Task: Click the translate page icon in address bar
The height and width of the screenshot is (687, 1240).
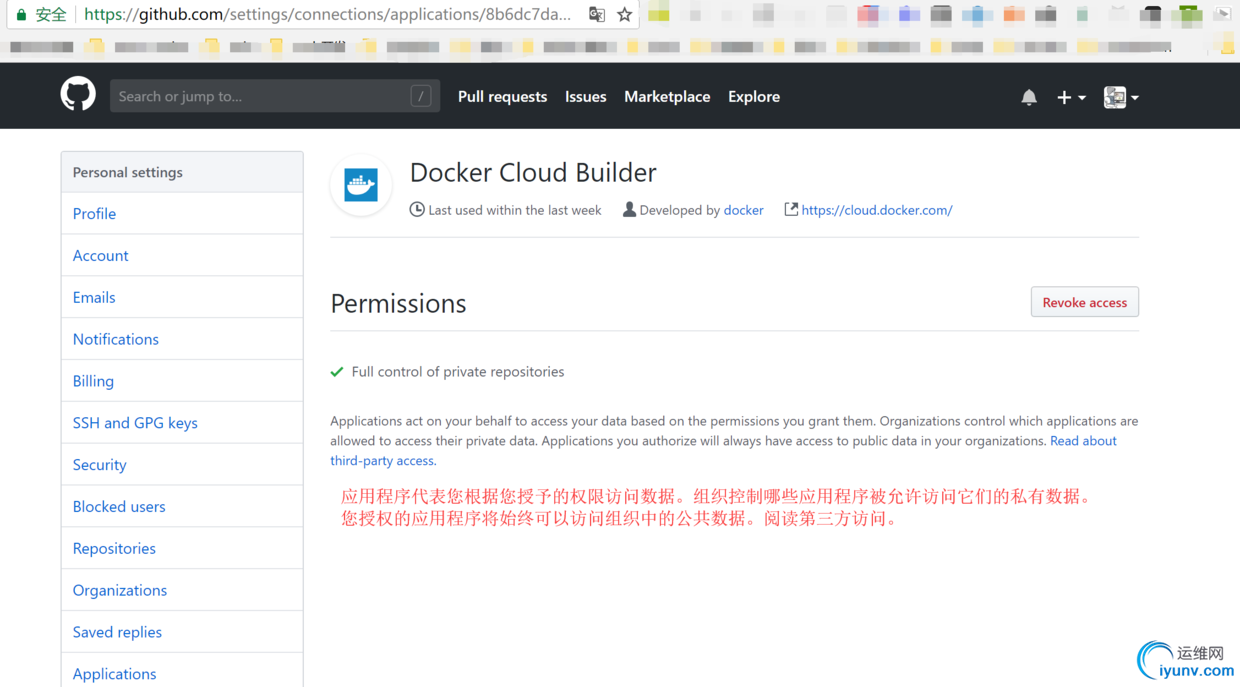Action: point(597,14)
